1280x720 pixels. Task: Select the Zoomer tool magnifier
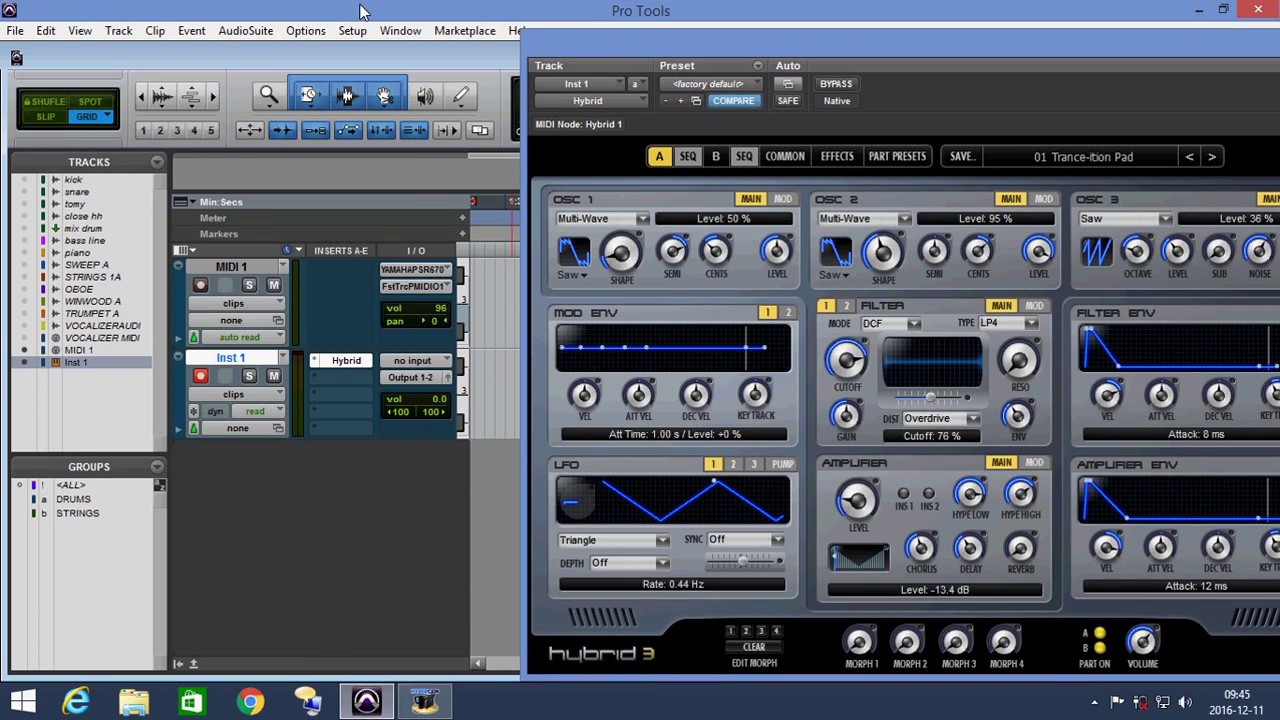(x=269, y=96)
